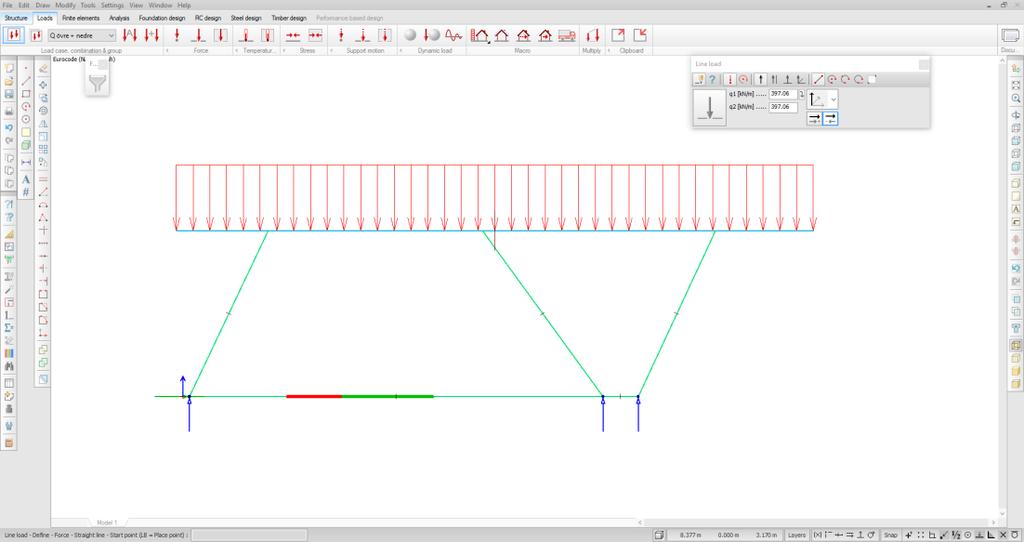
Task: Click the second Clipboard icon with down arrow
Action: (x=640, y=35)
